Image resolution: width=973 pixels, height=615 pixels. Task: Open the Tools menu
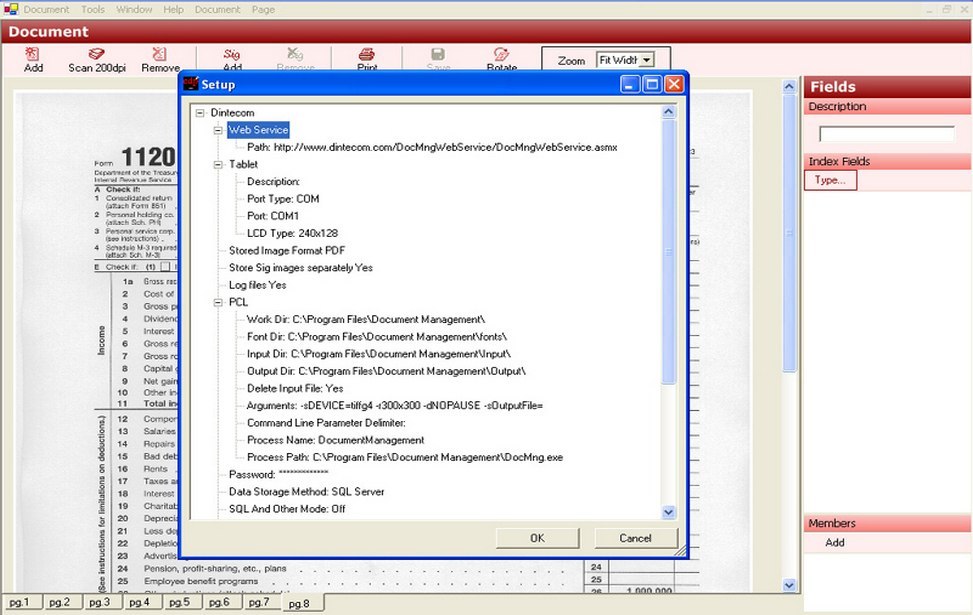pyautogui.click(x=91, y=9)
